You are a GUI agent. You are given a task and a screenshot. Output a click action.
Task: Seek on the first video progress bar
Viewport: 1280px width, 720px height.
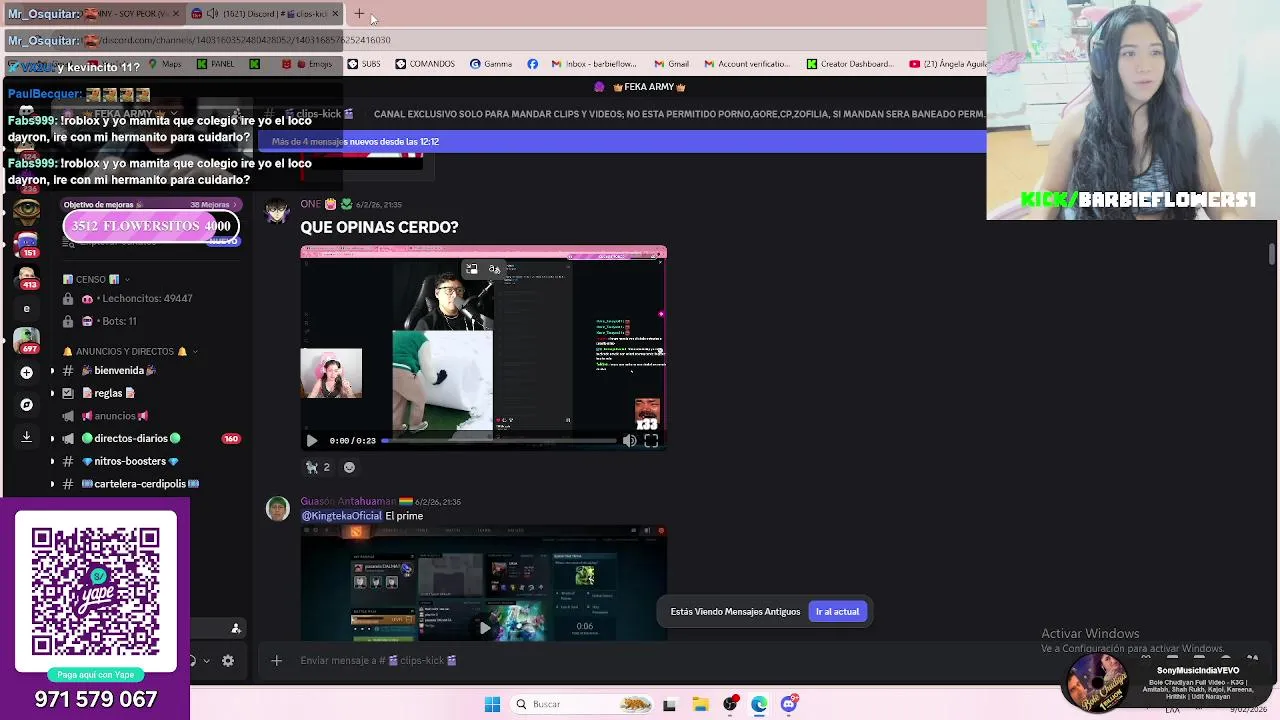(498, 441)
